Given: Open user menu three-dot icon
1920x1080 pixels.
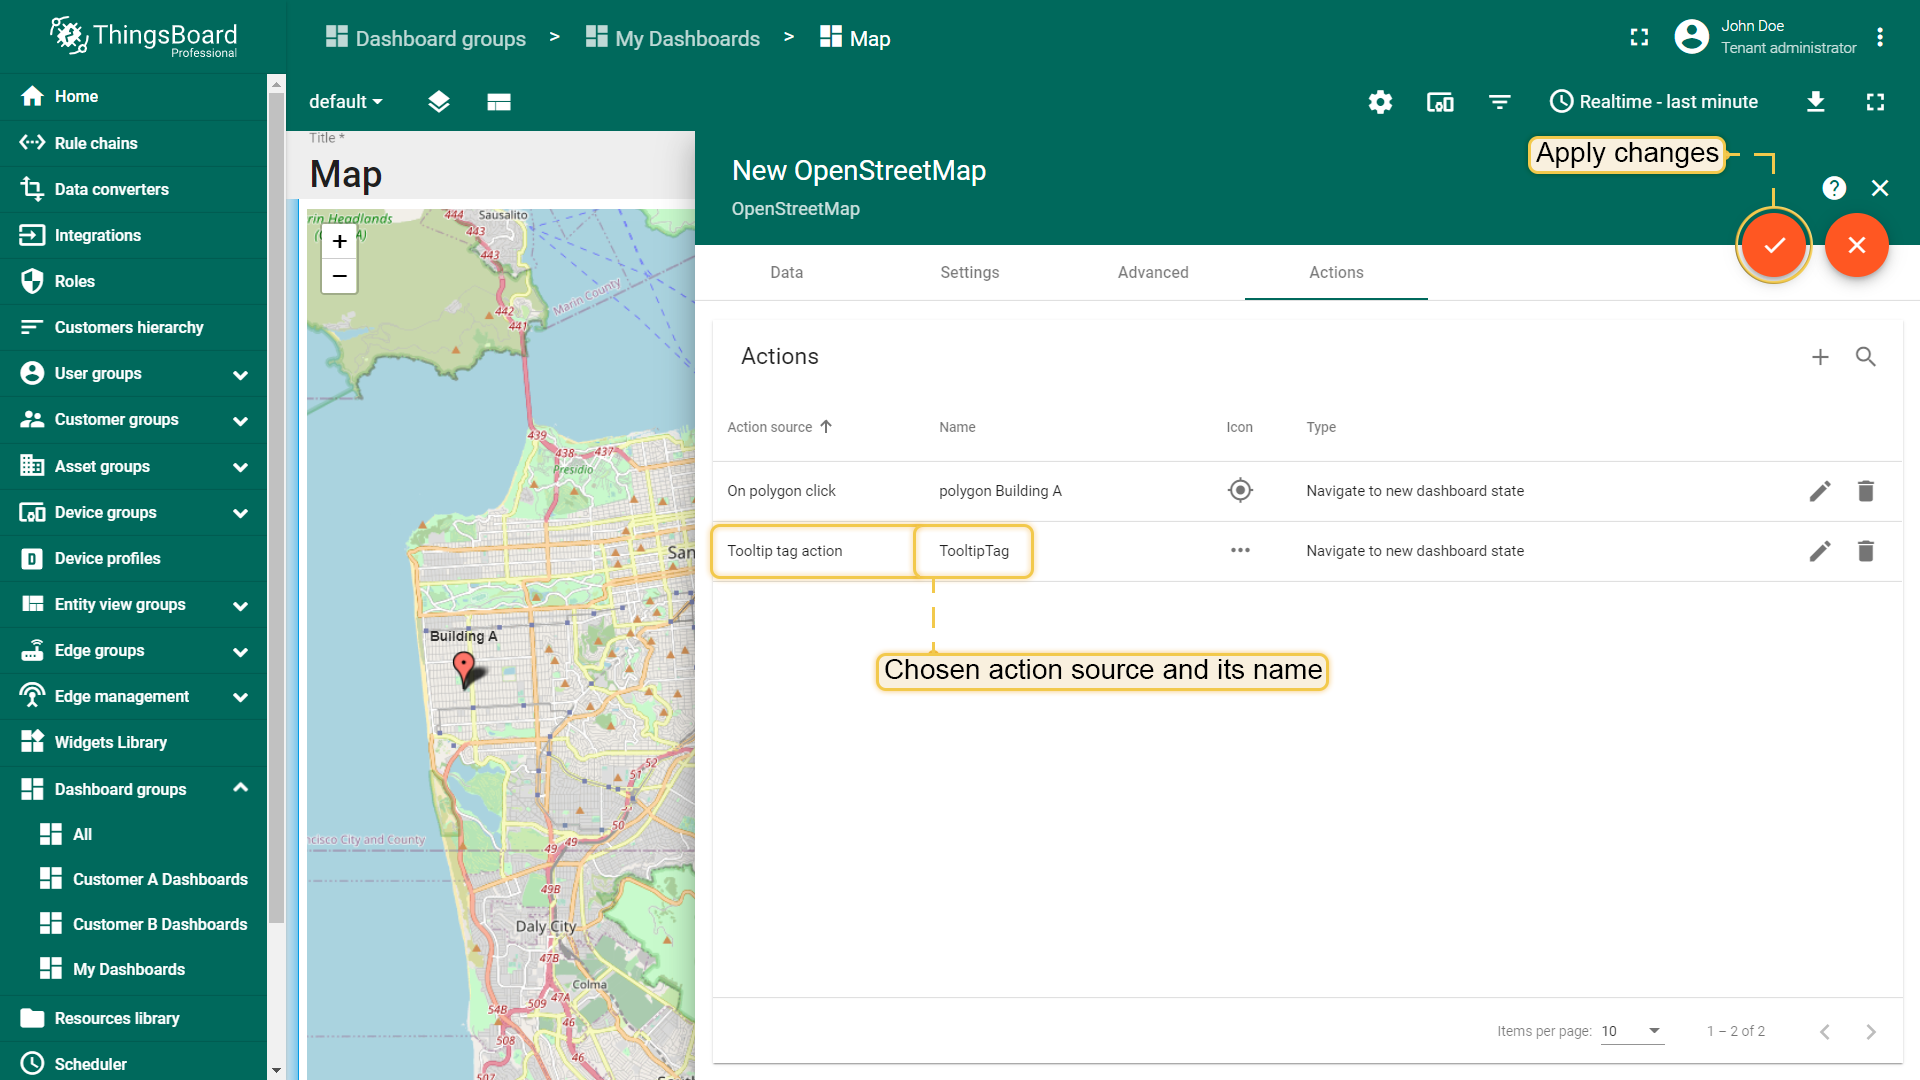Looking at the screenshot, I should coord(1880,37).
